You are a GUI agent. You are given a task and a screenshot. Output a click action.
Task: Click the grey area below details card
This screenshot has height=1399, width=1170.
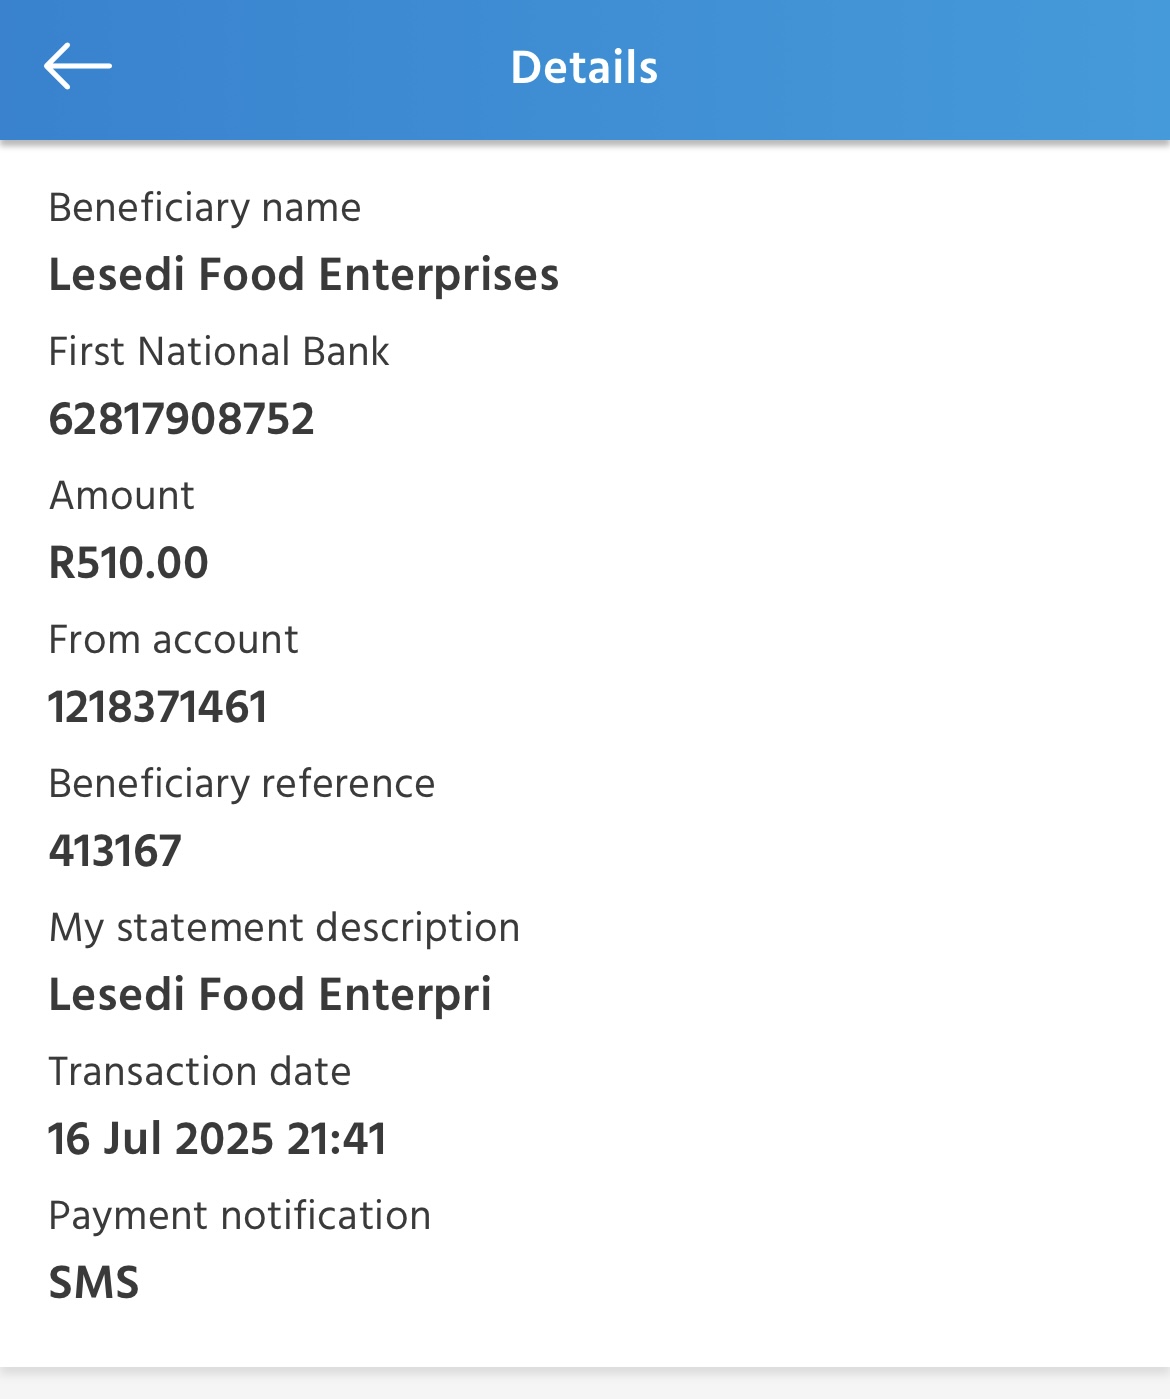coord(585,1384)
